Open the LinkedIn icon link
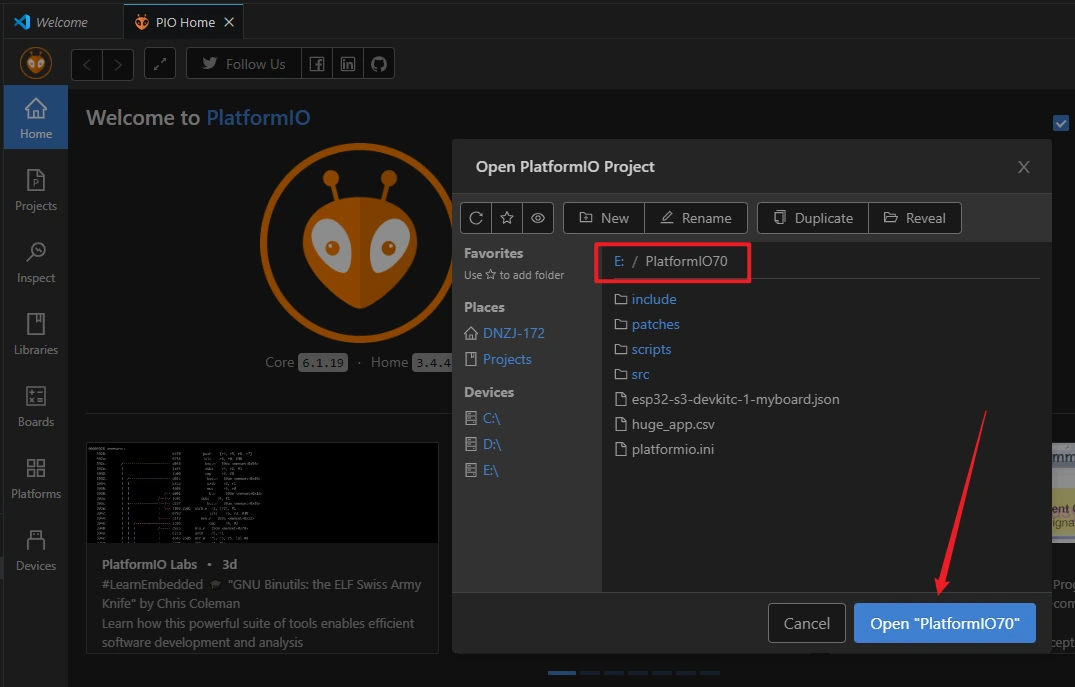This screenshot has width=1075, height=687. 348,64
